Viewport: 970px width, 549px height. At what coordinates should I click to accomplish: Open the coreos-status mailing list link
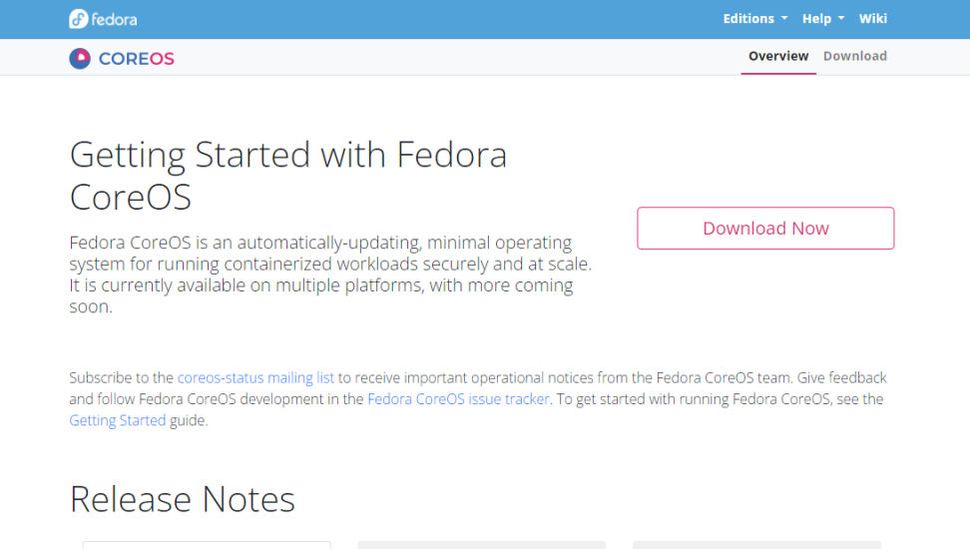[x=255, y=378]
